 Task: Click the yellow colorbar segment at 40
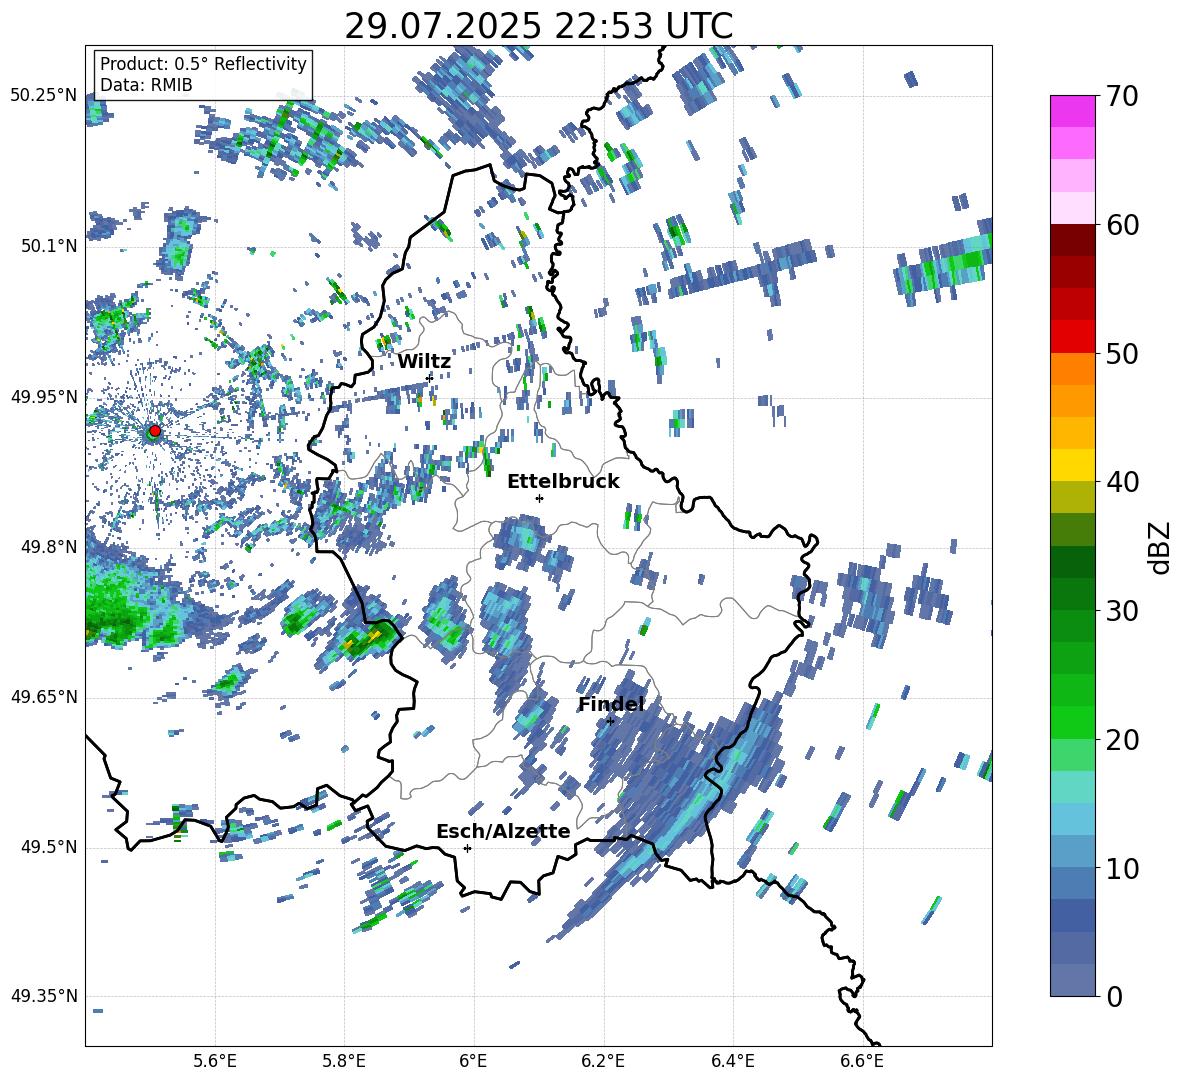pyautogui.click(x=1073, y=465)
